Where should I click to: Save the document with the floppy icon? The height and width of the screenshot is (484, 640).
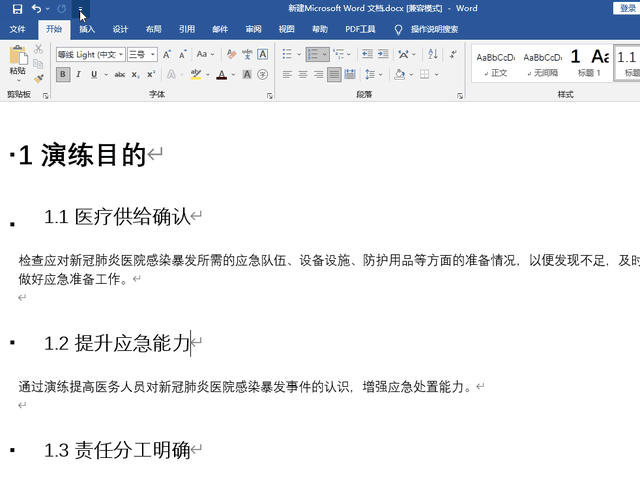pos(17,9)
